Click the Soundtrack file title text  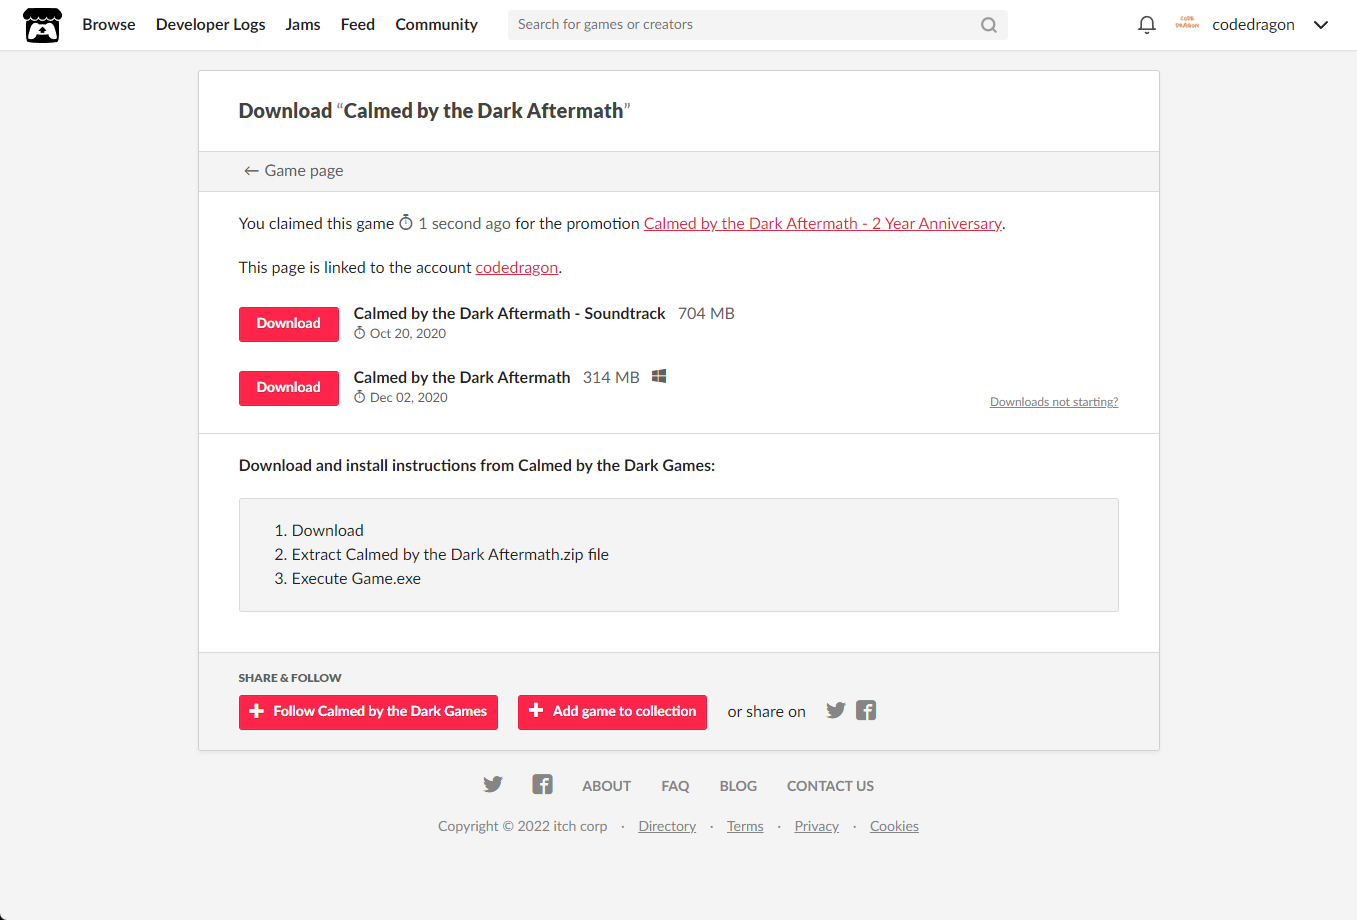click(x=509, y=314)
